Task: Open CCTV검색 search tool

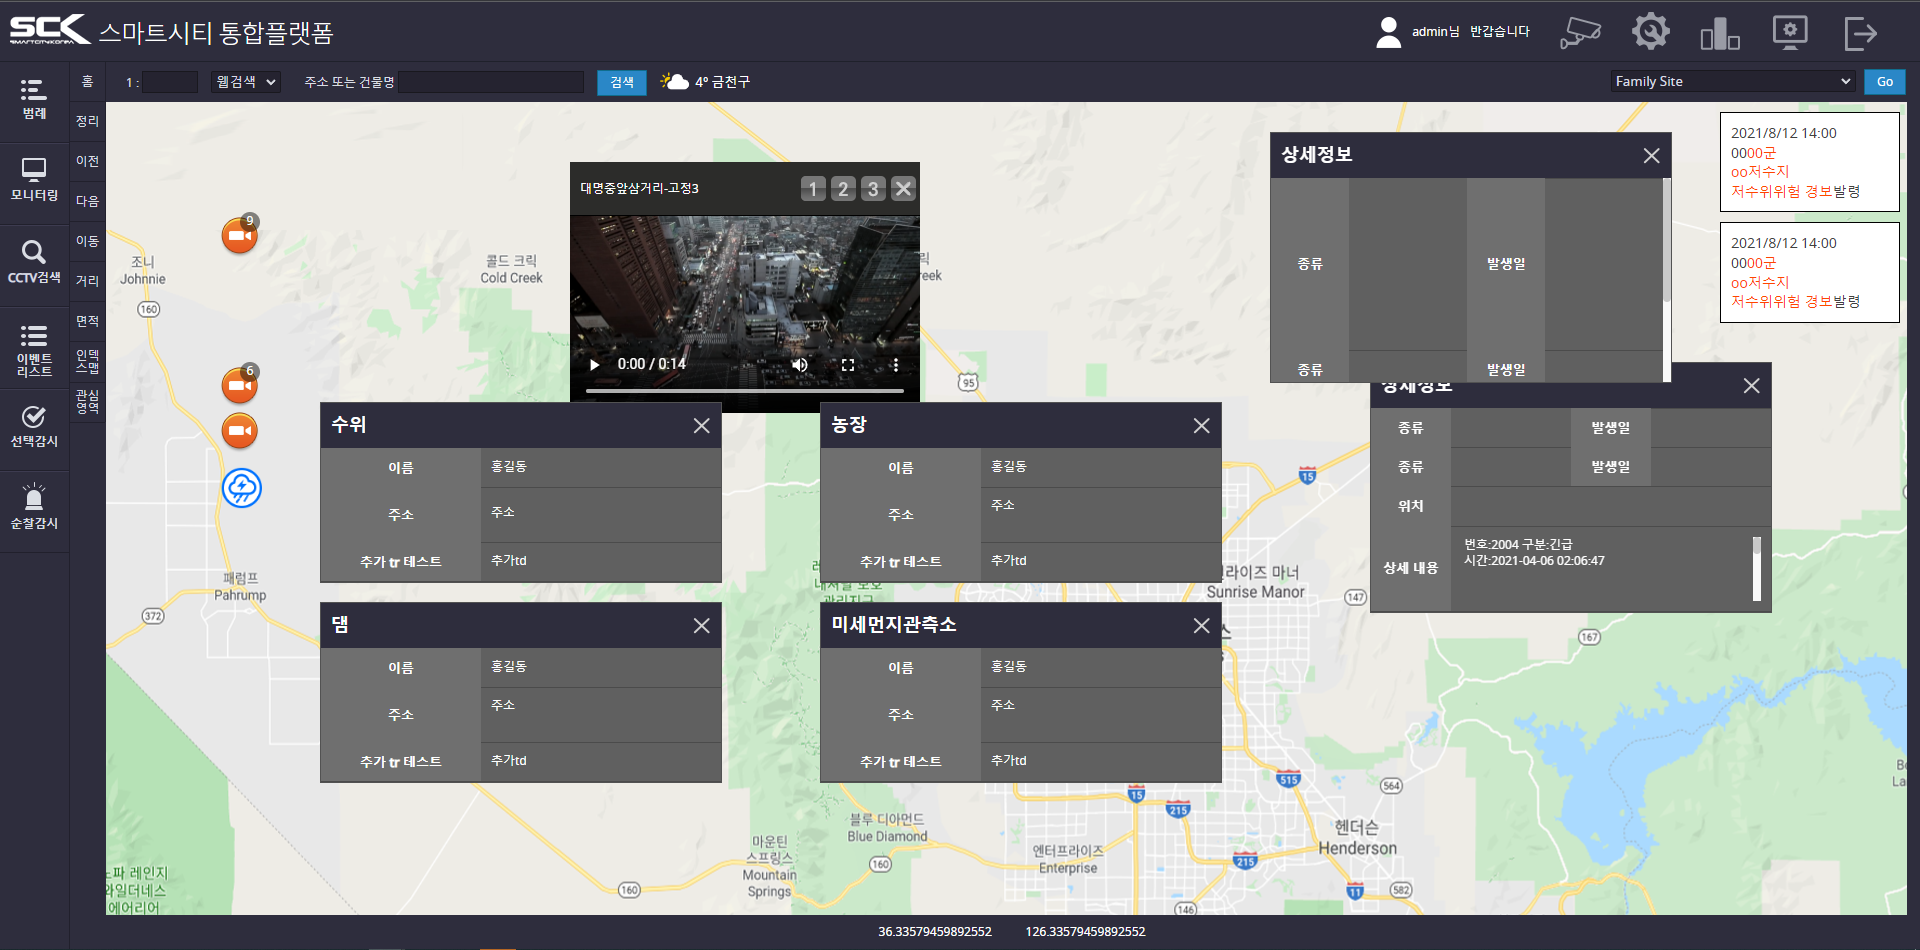Action: [34, 262]
